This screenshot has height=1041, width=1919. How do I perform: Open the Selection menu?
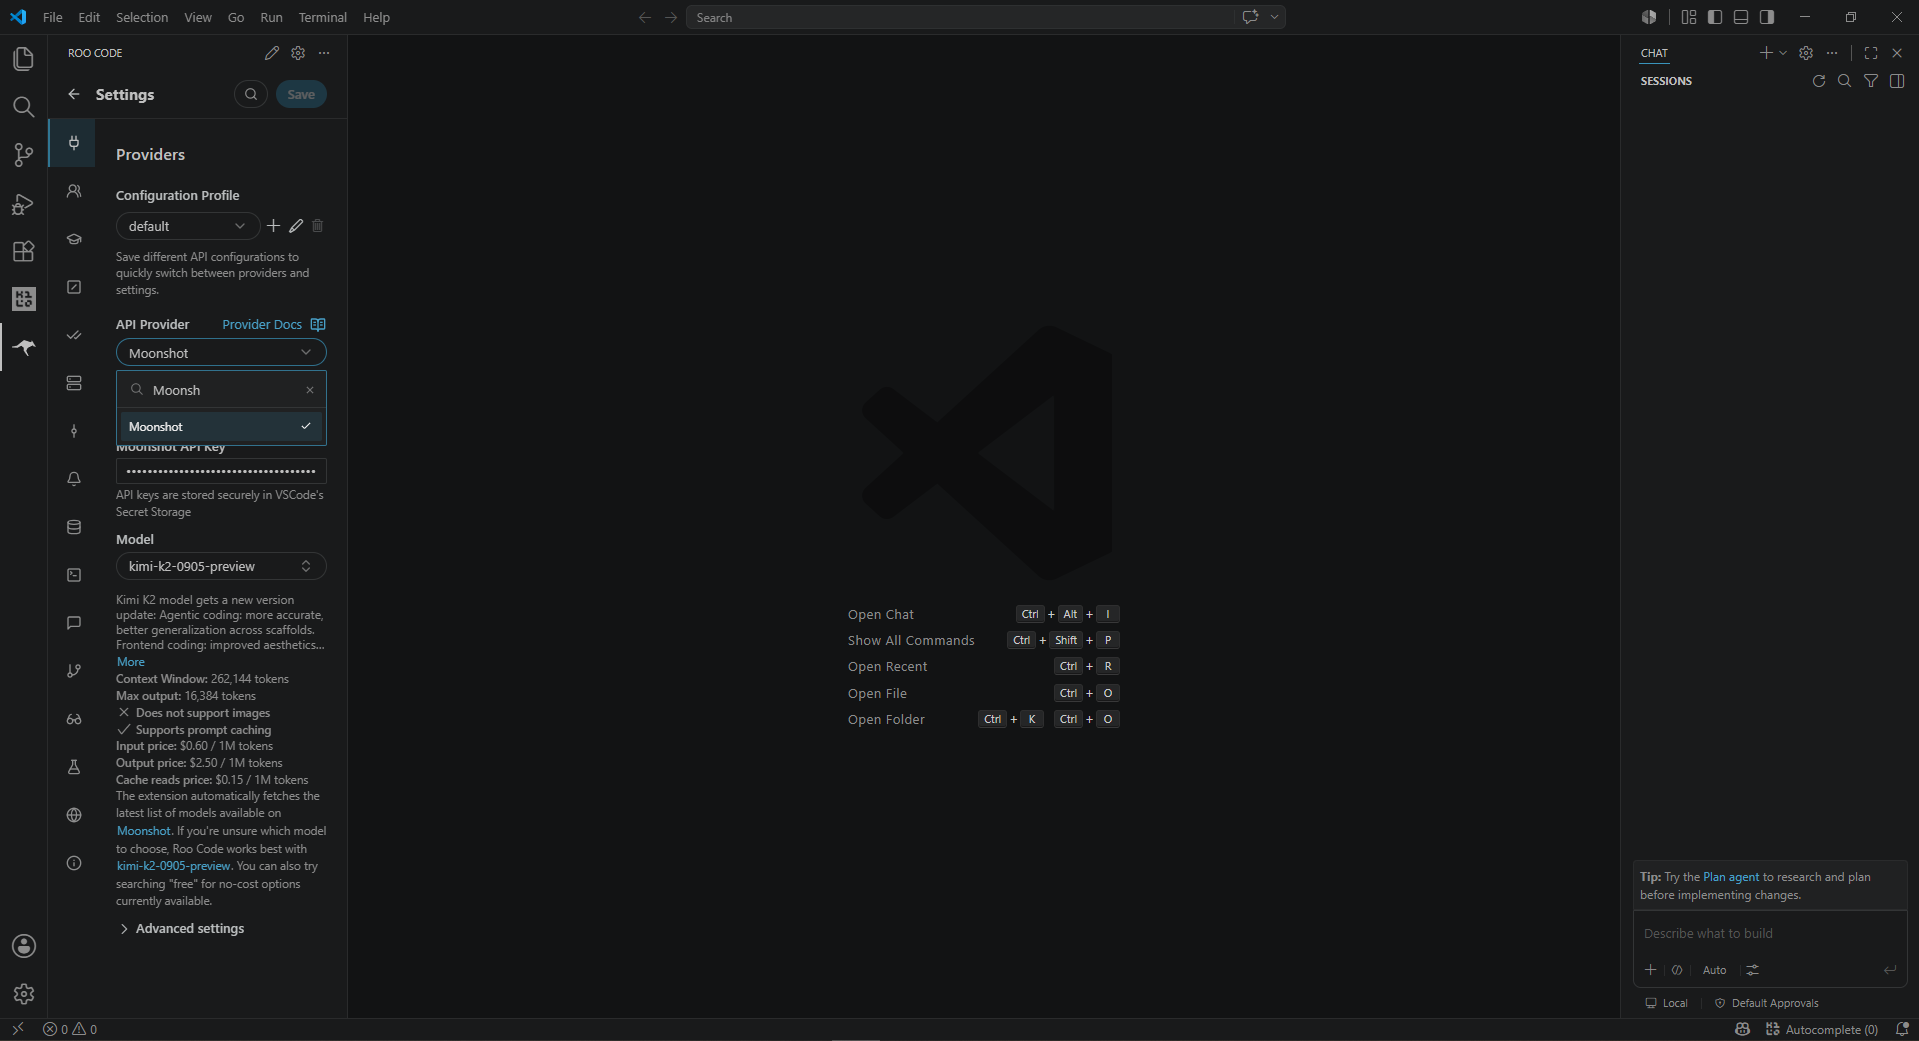(x=142, y=17)
